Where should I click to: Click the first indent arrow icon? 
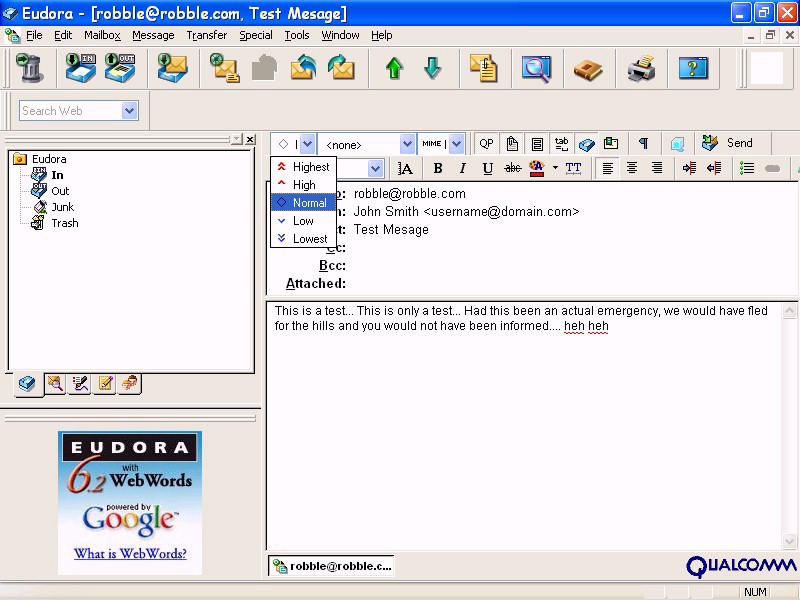689,168
